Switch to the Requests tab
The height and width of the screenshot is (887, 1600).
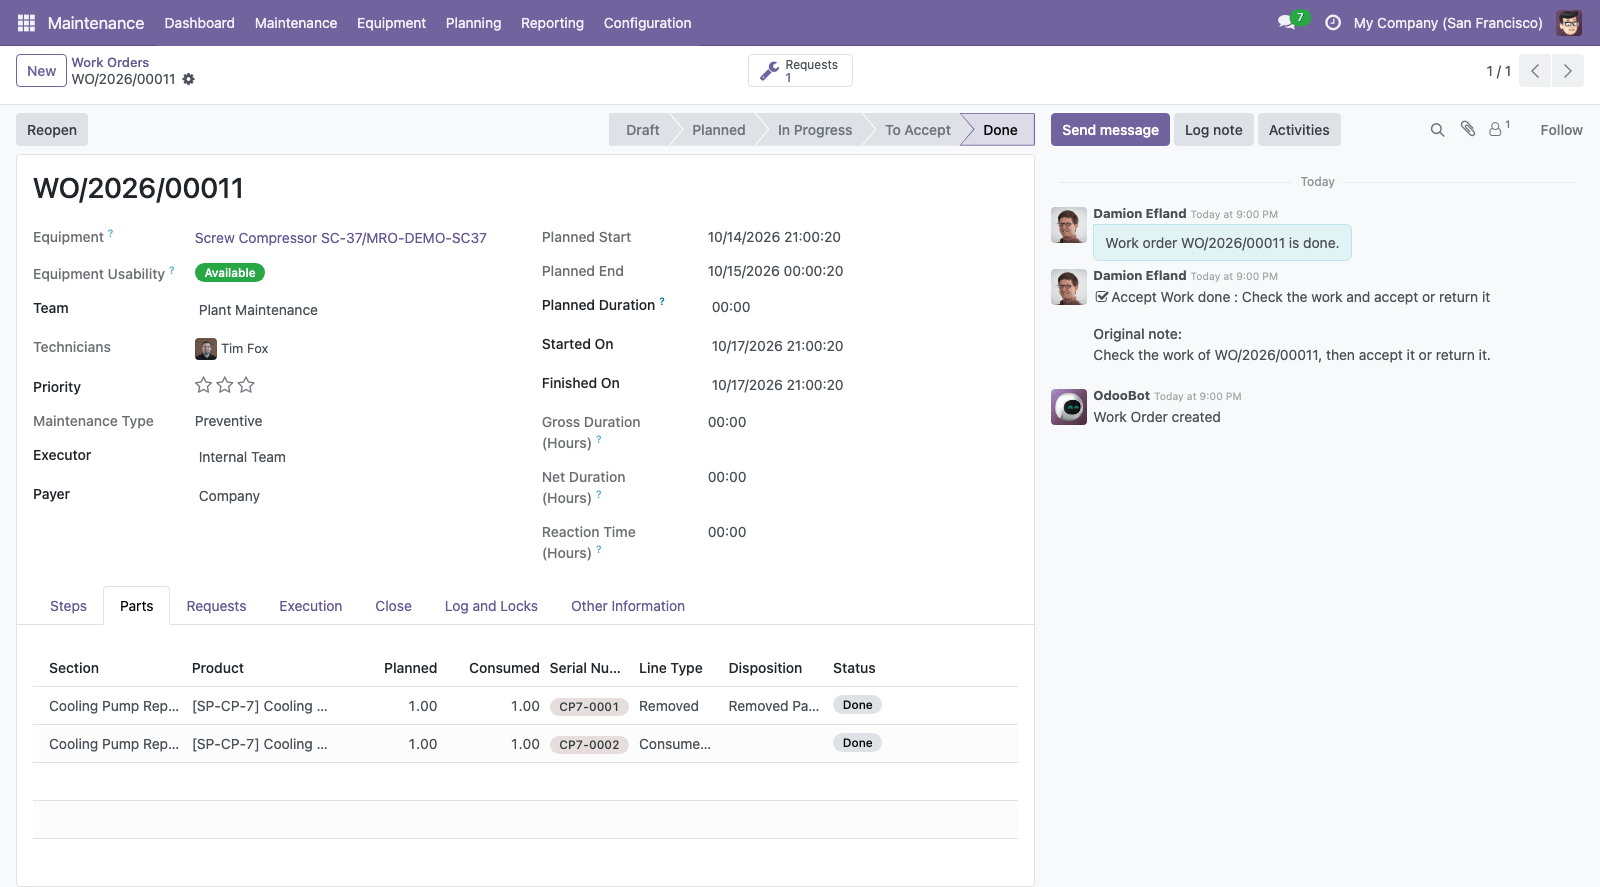[x=216, y=606]
